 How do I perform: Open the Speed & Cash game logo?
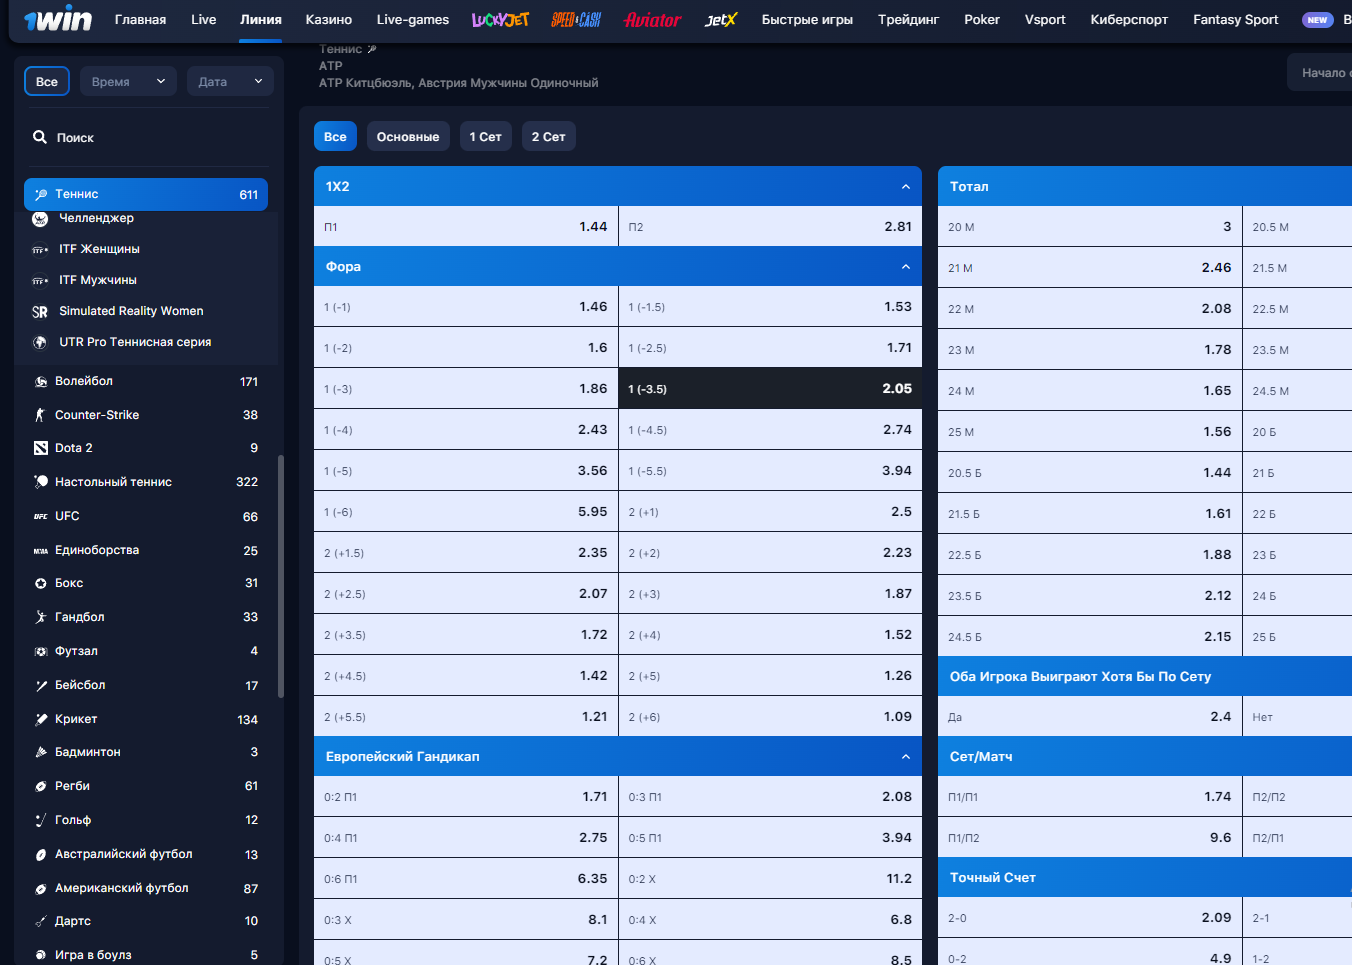pyautogui.click(x=576, y=20)
